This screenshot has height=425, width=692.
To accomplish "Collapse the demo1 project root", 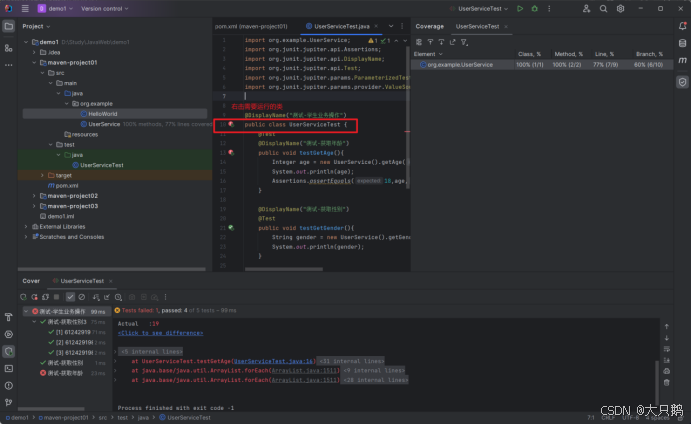I will pyautogui.click(x=26, y=42).
